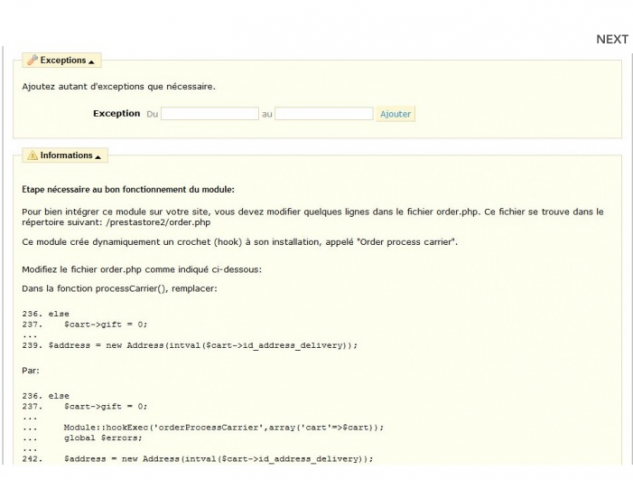Click 'Ajoutez autant d'exceptions que nécessaire' text

(118, 87)
